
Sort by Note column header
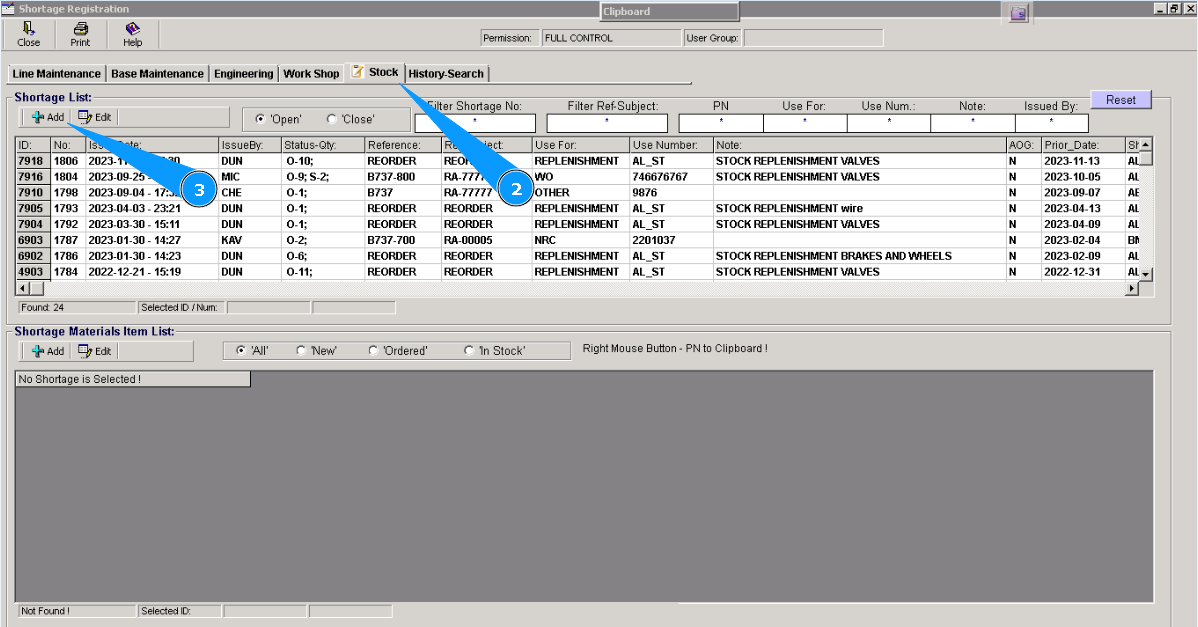860,145
